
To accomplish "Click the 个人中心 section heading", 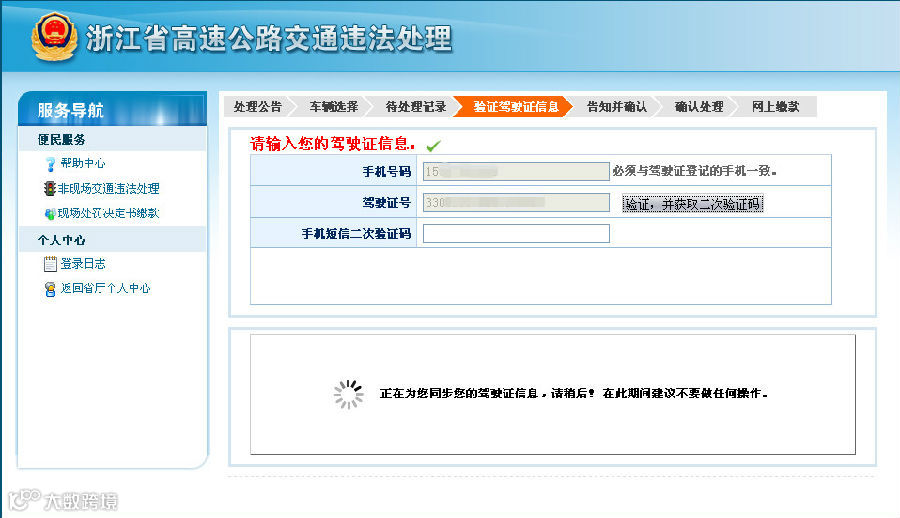I will (x=62, y=240).
